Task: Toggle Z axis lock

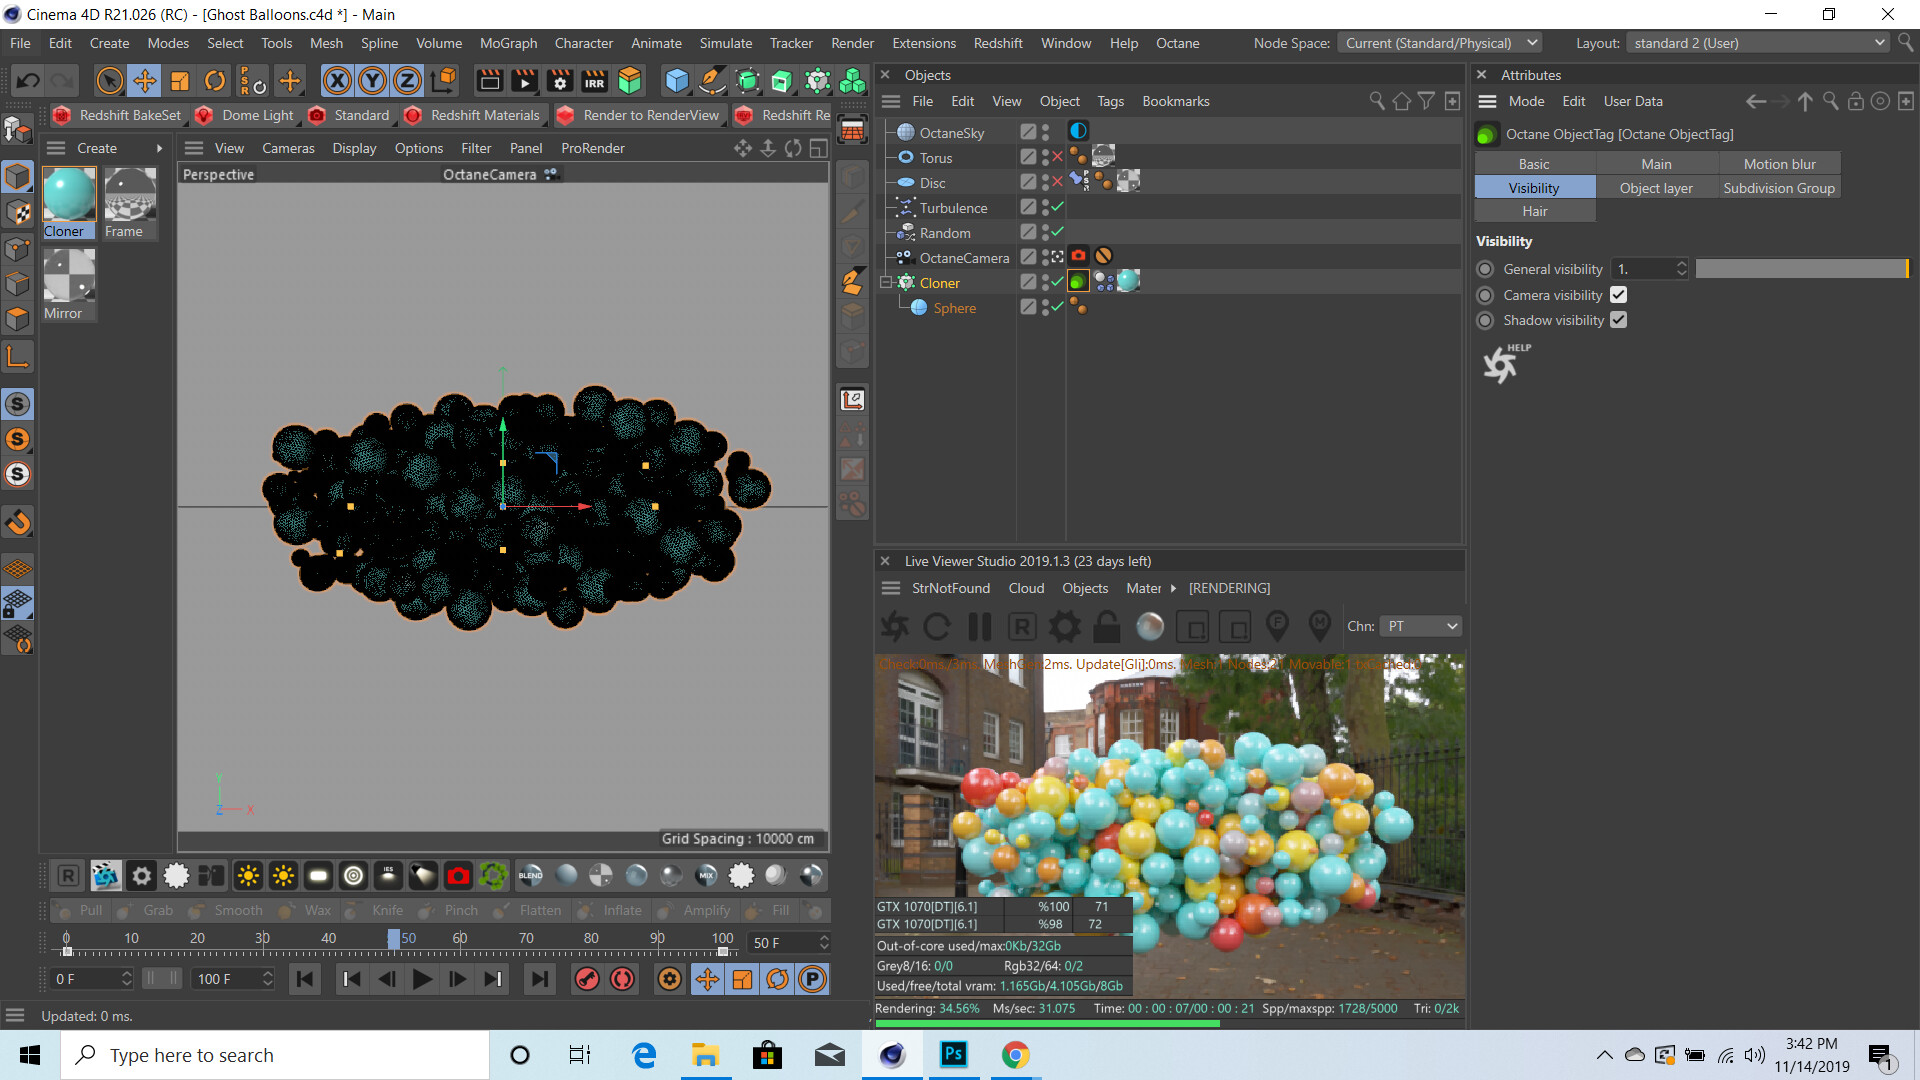Action: tap(407, 81)
